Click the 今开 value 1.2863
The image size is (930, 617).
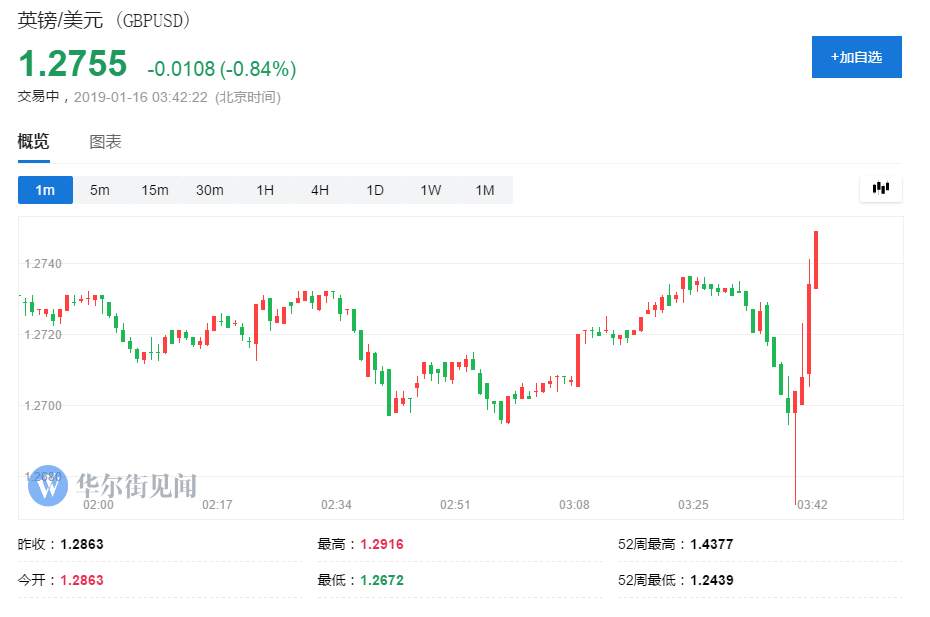click(82, 580)
